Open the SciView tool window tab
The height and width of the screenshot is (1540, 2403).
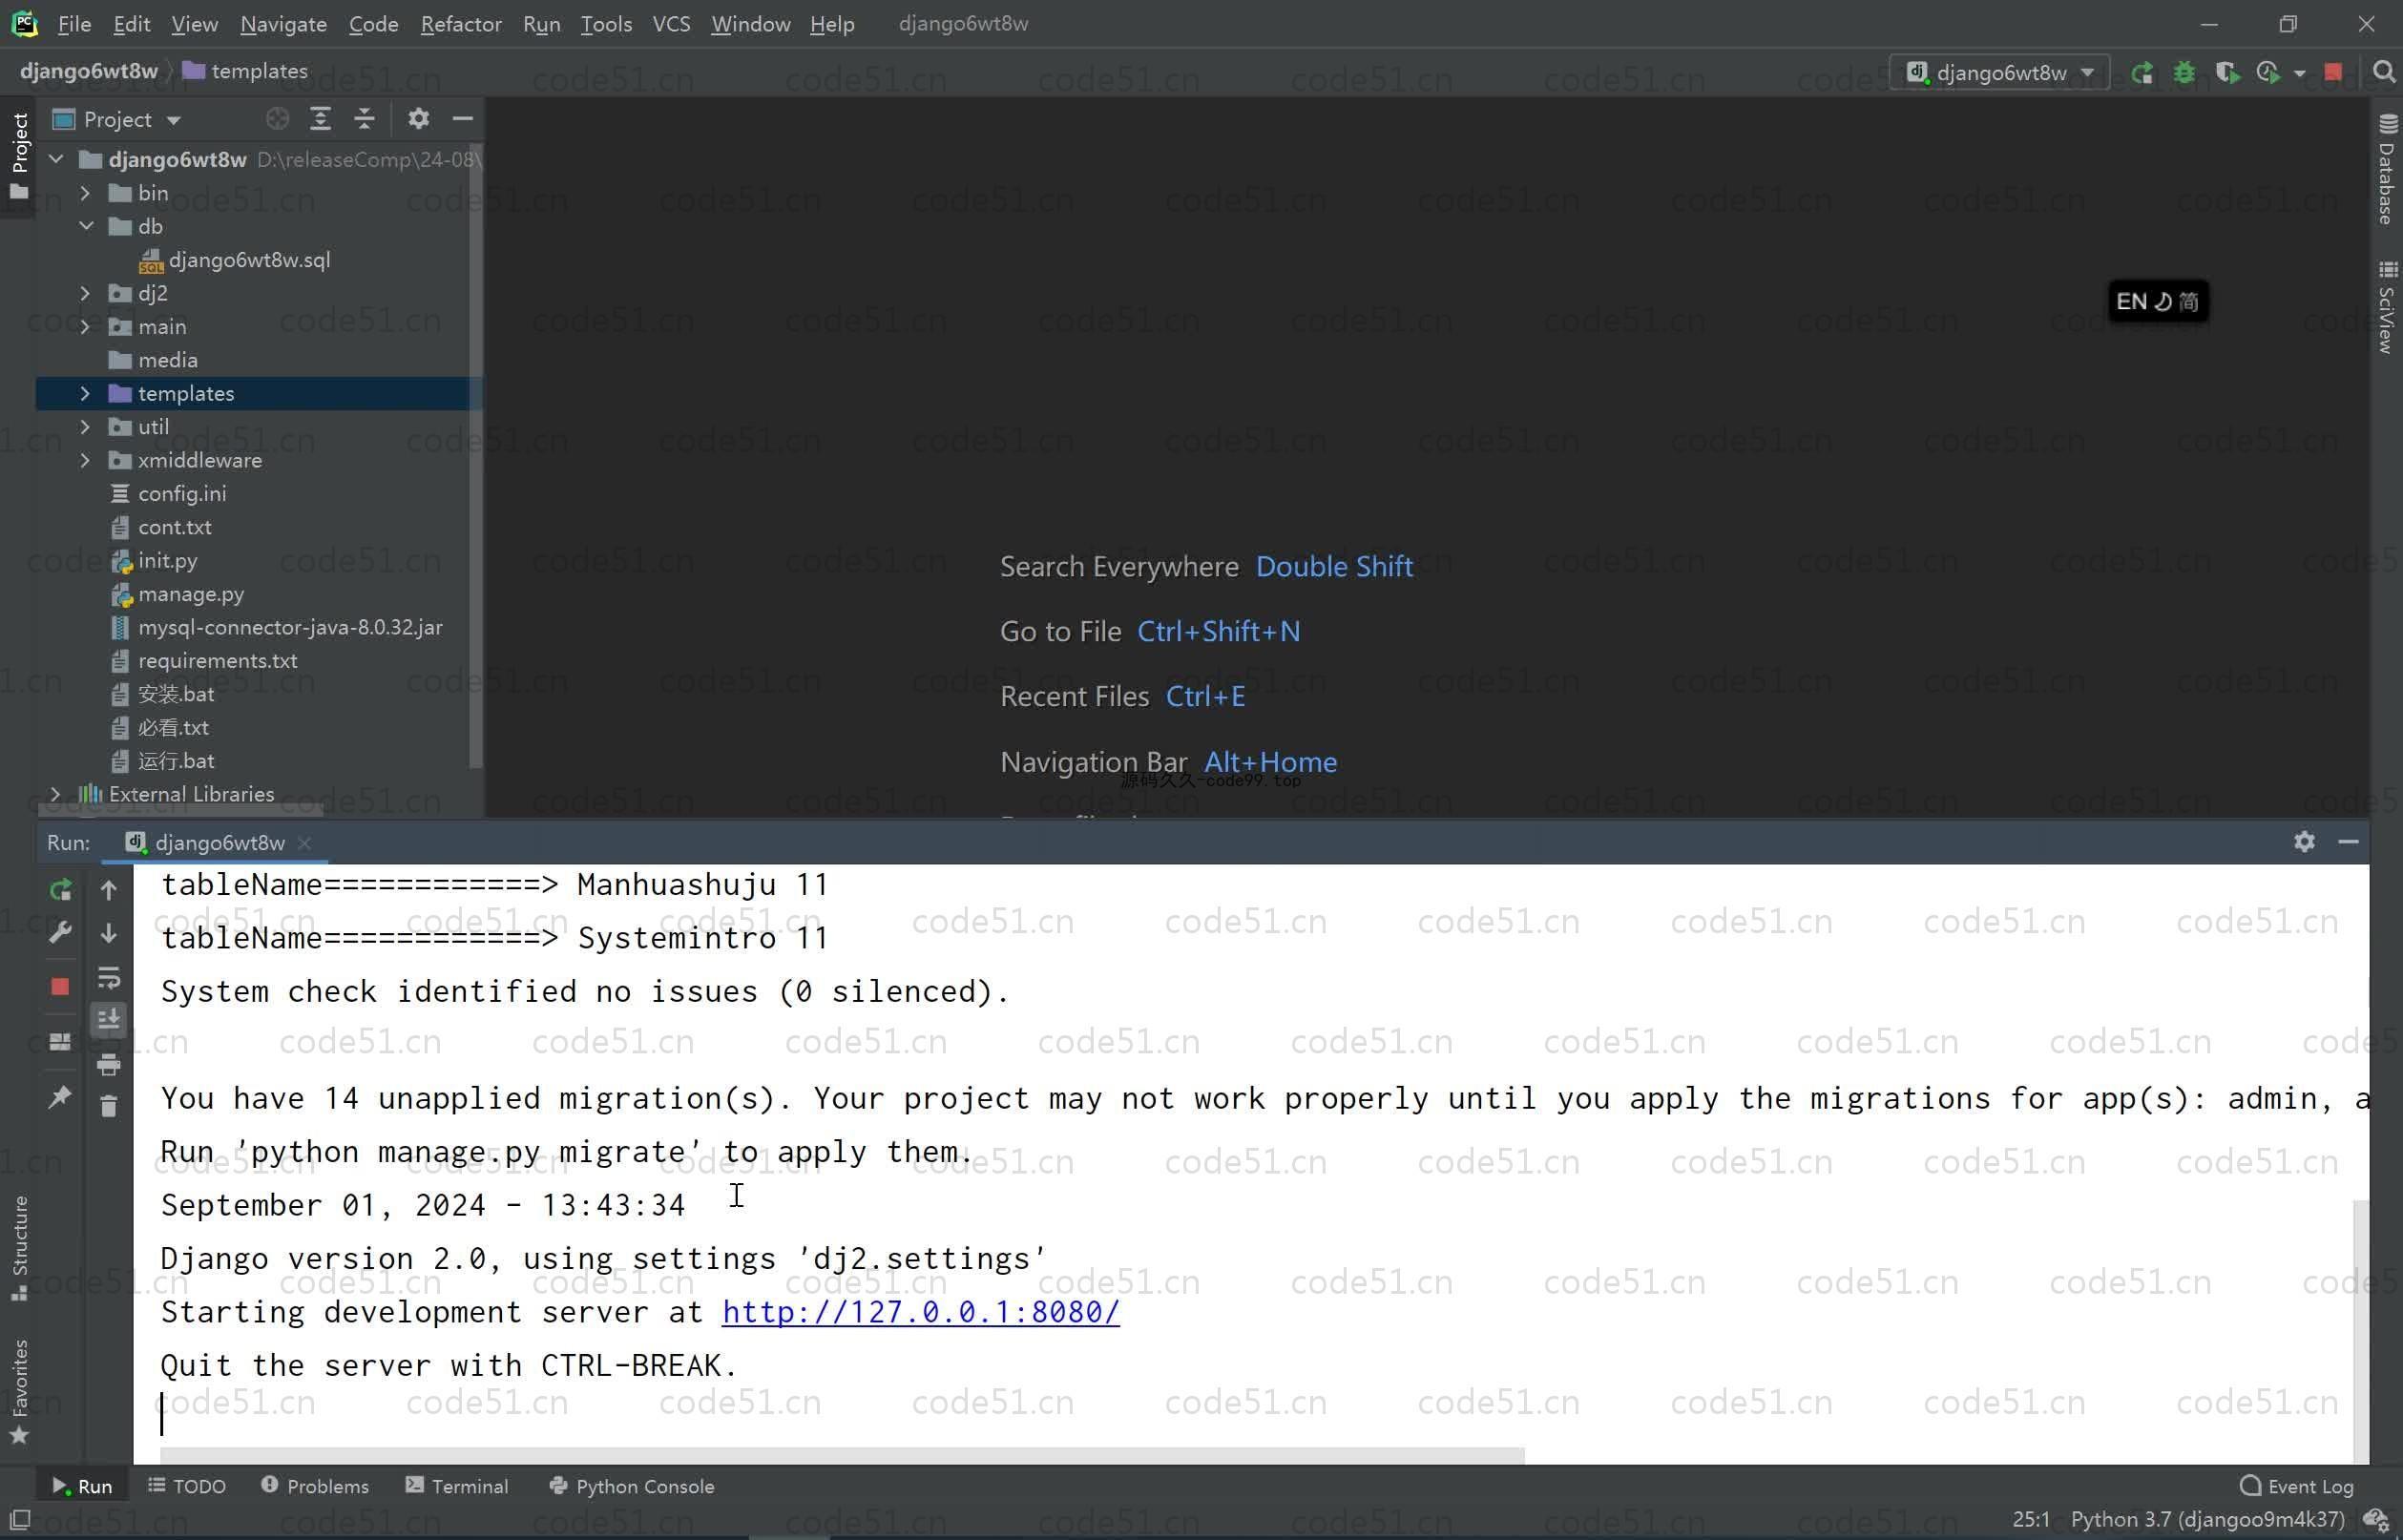(x=2387, y=307)
